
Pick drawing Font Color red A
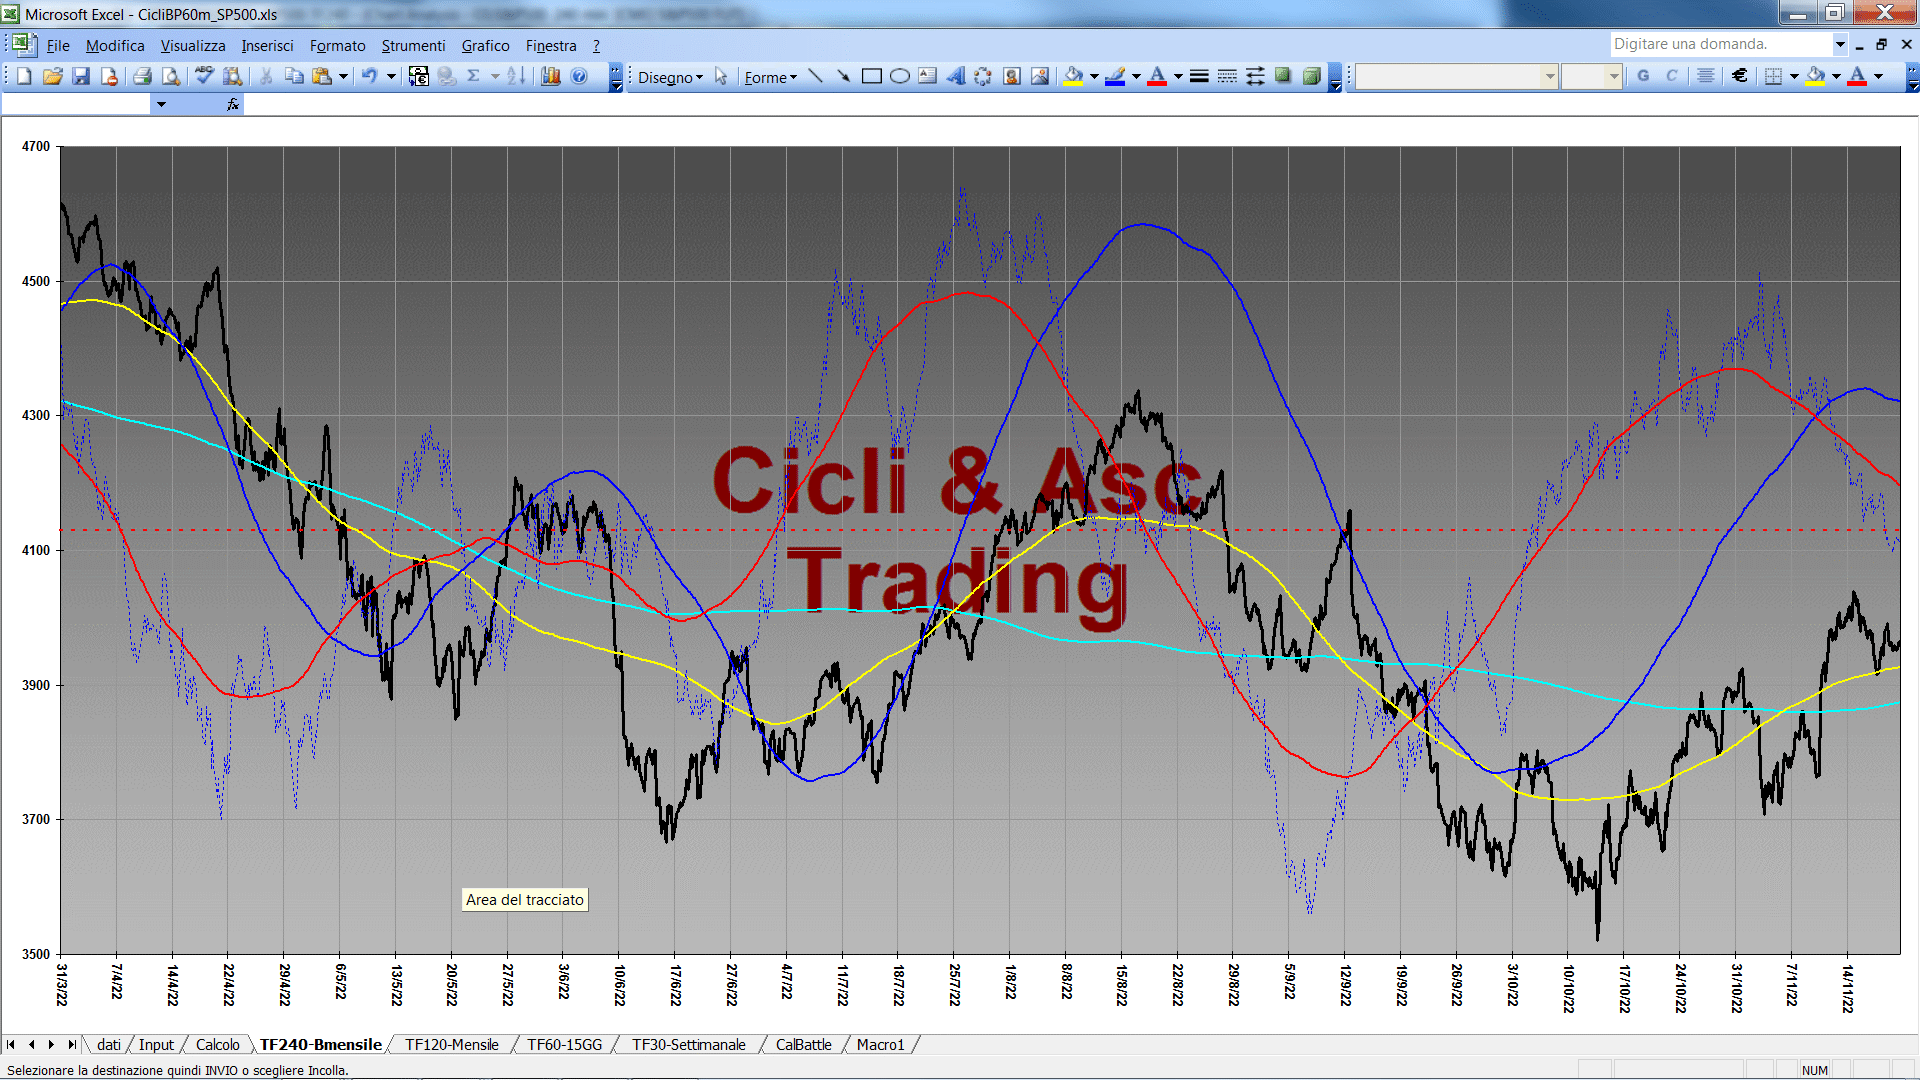(1157, 76)
